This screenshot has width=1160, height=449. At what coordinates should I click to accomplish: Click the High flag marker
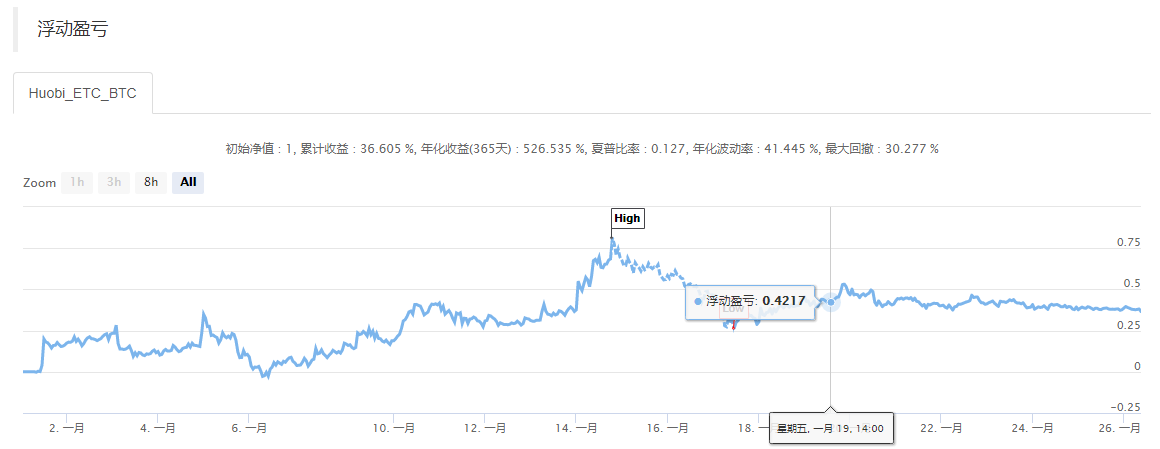click(627, 218)
